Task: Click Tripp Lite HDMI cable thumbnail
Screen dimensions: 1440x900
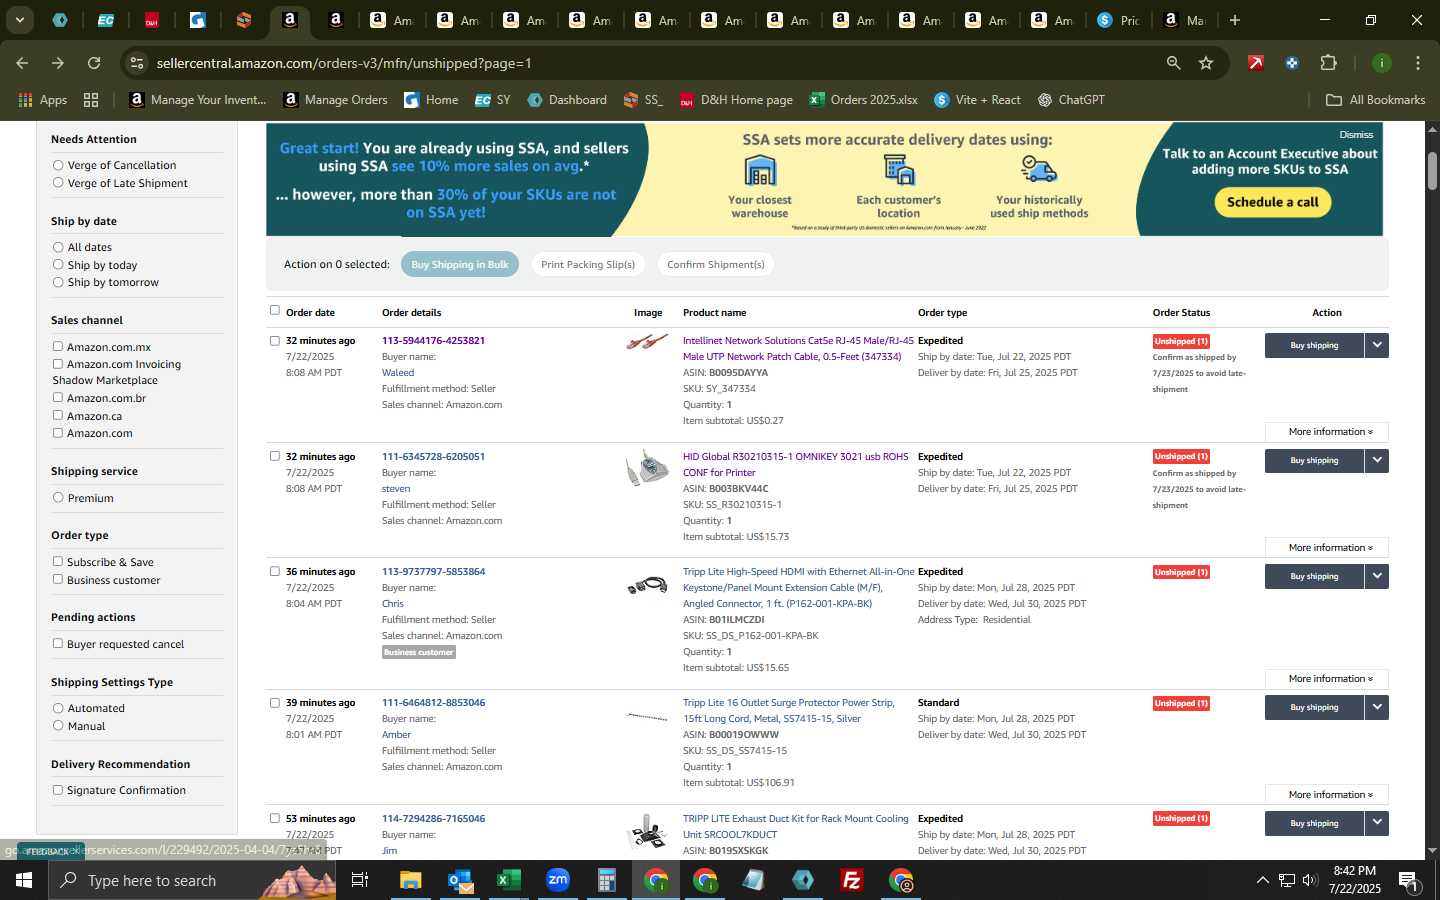Action: tap(647, 585)
